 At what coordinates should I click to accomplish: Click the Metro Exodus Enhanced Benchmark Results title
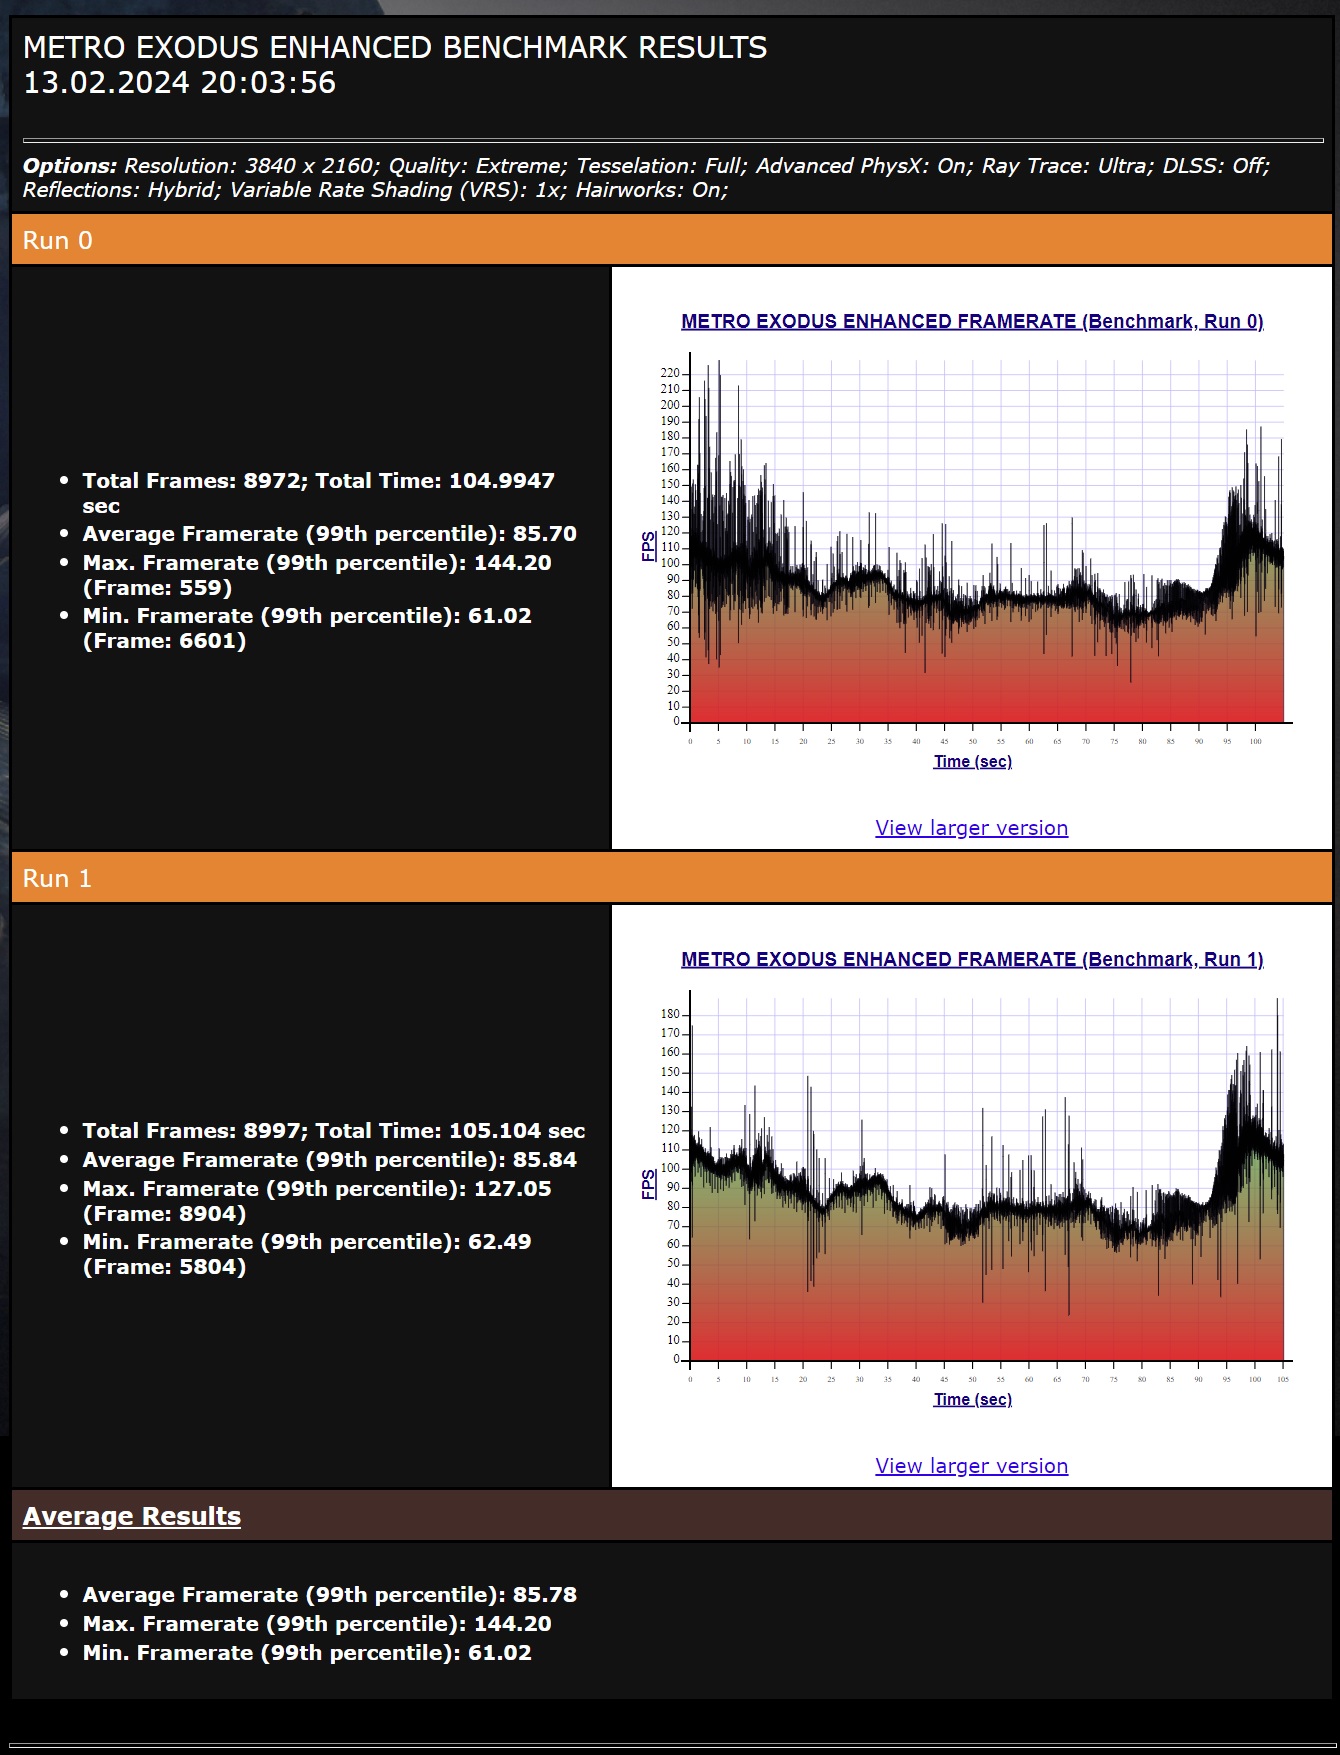(x=395, y=48)
